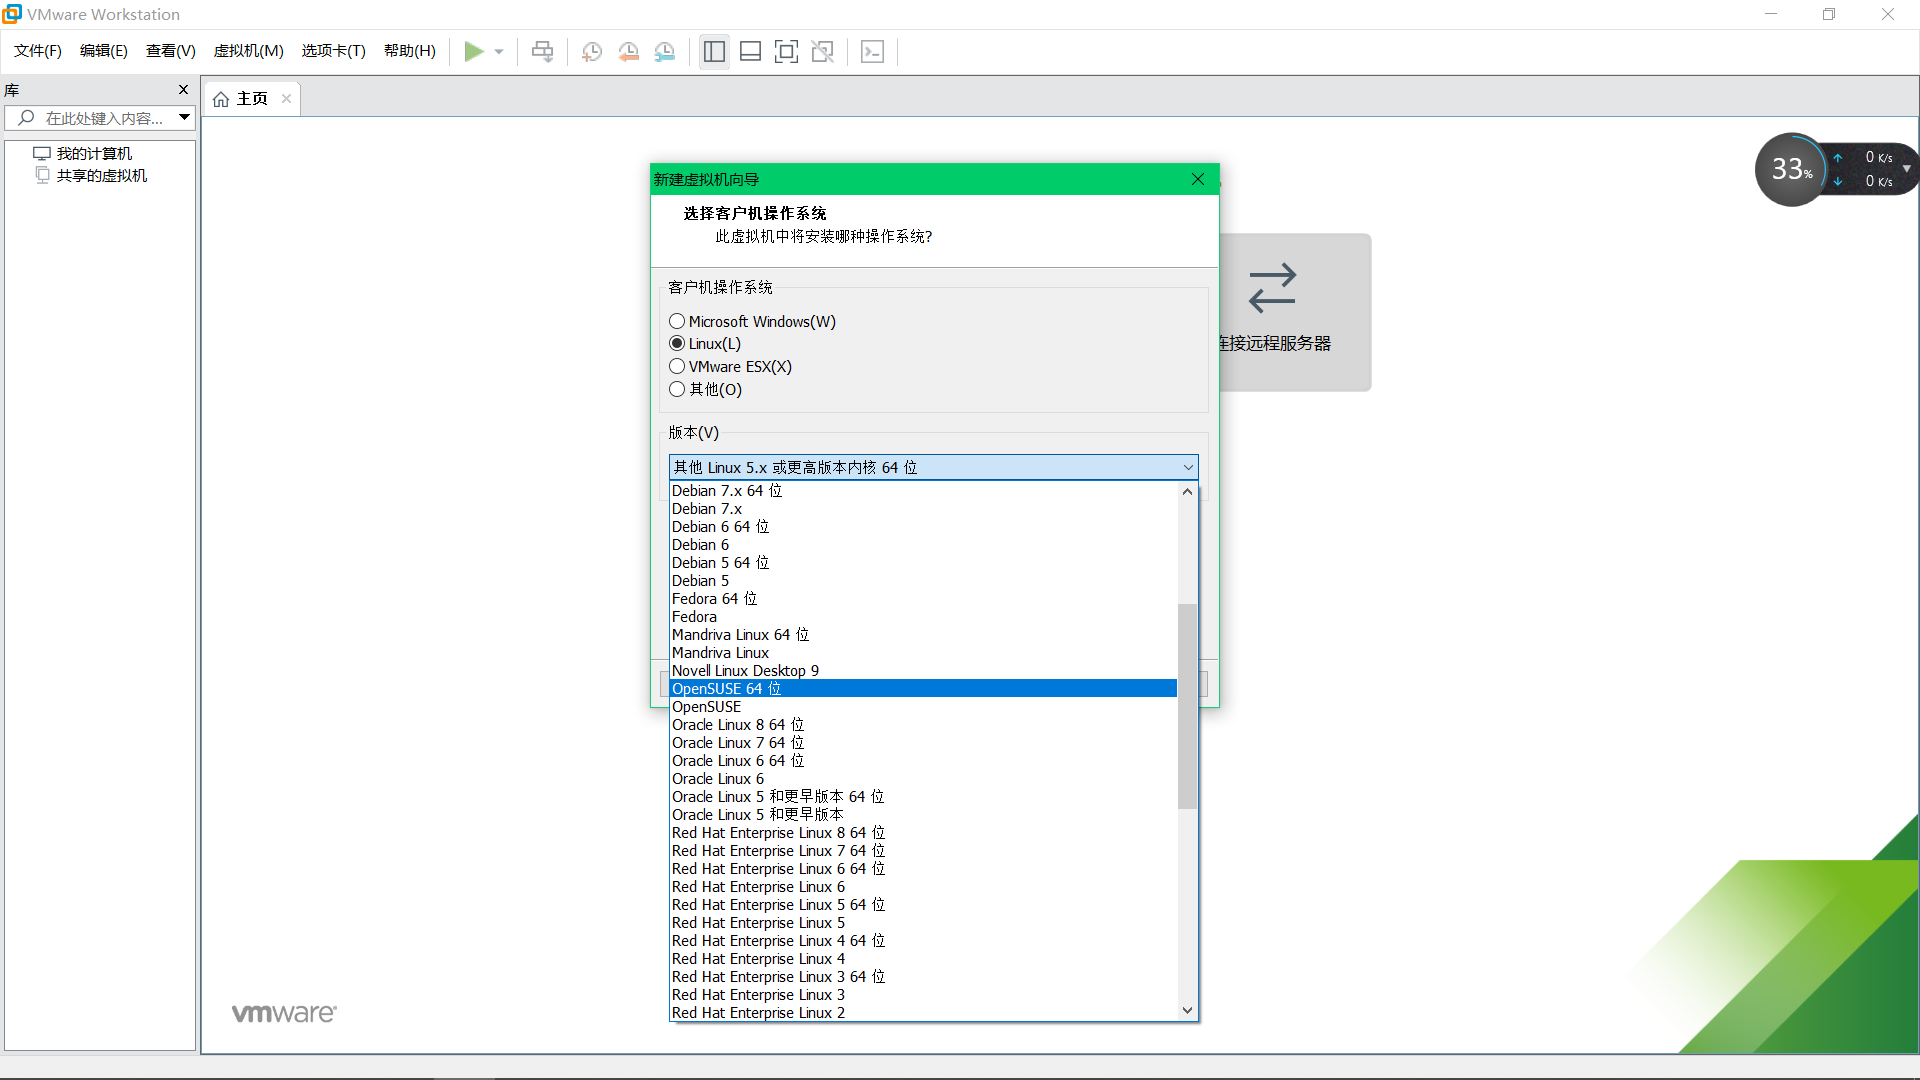
Task: Choose Fedora 32-bit entry from list
Action: point(924,617)
